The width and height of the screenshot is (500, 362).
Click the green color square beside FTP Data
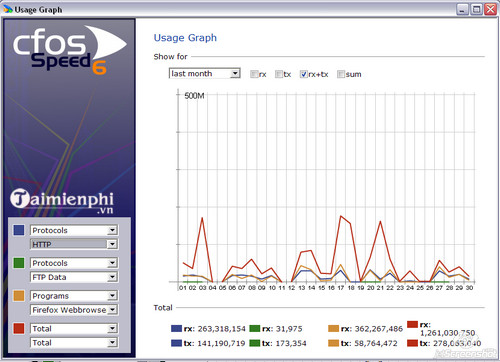(x=19, y=263)
